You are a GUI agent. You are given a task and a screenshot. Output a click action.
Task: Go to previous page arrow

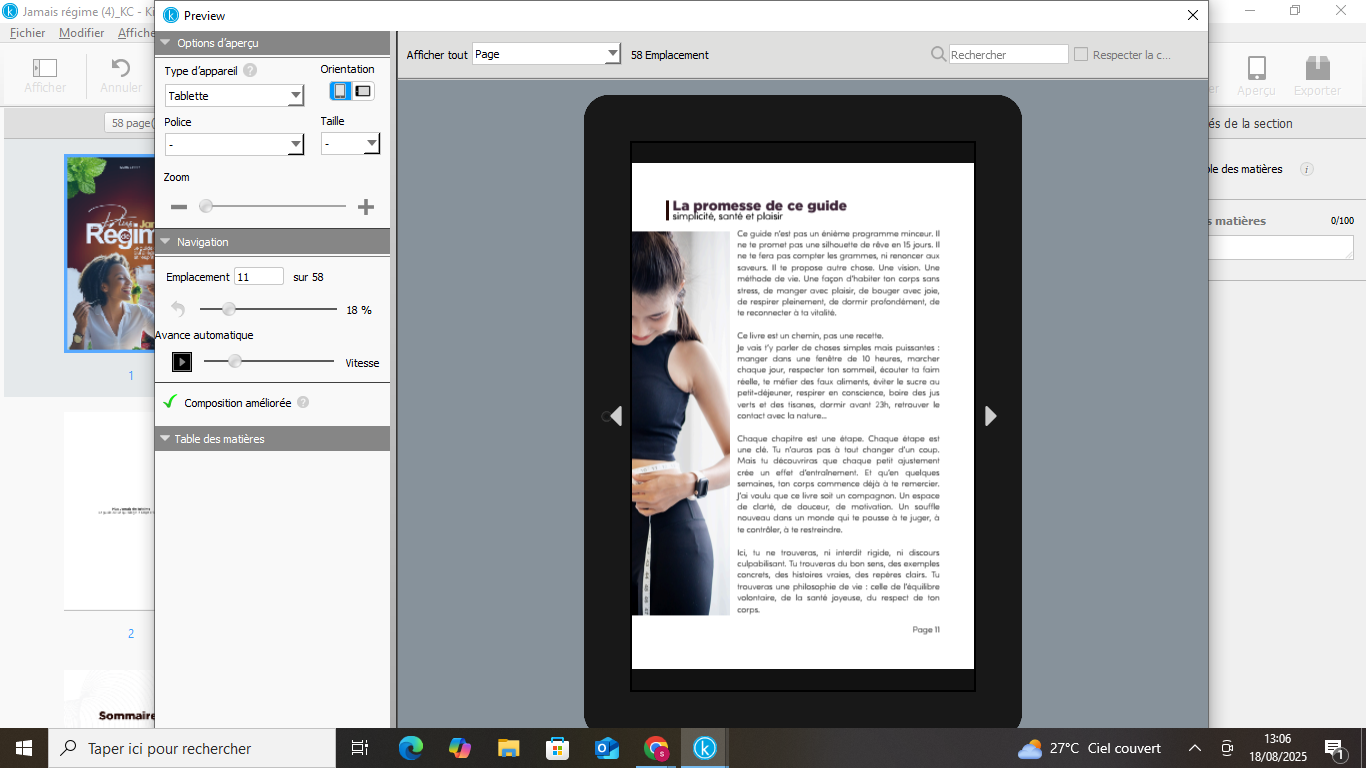[x=615, y=416]
